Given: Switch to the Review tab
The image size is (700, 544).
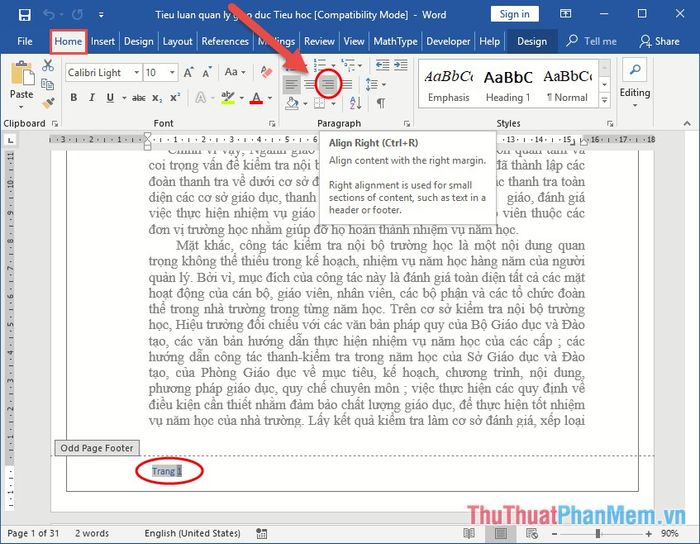Looking at the screenshot, I should pyautogui.click(x=319, y=42).
